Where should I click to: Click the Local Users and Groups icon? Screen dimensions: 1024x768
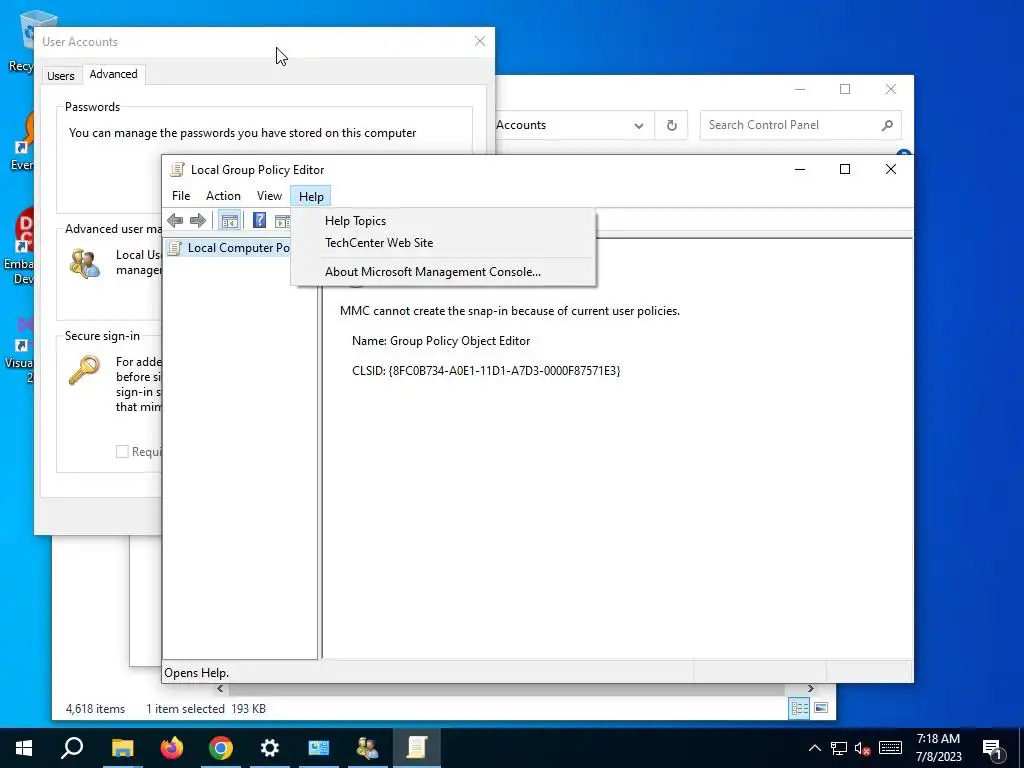point(85,264)
